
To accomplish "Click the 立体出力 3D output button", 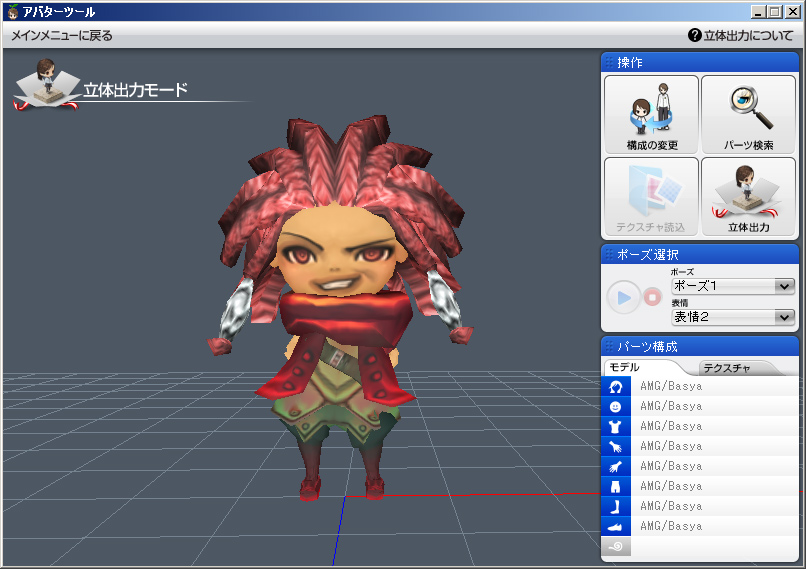I will pos(748,197).
